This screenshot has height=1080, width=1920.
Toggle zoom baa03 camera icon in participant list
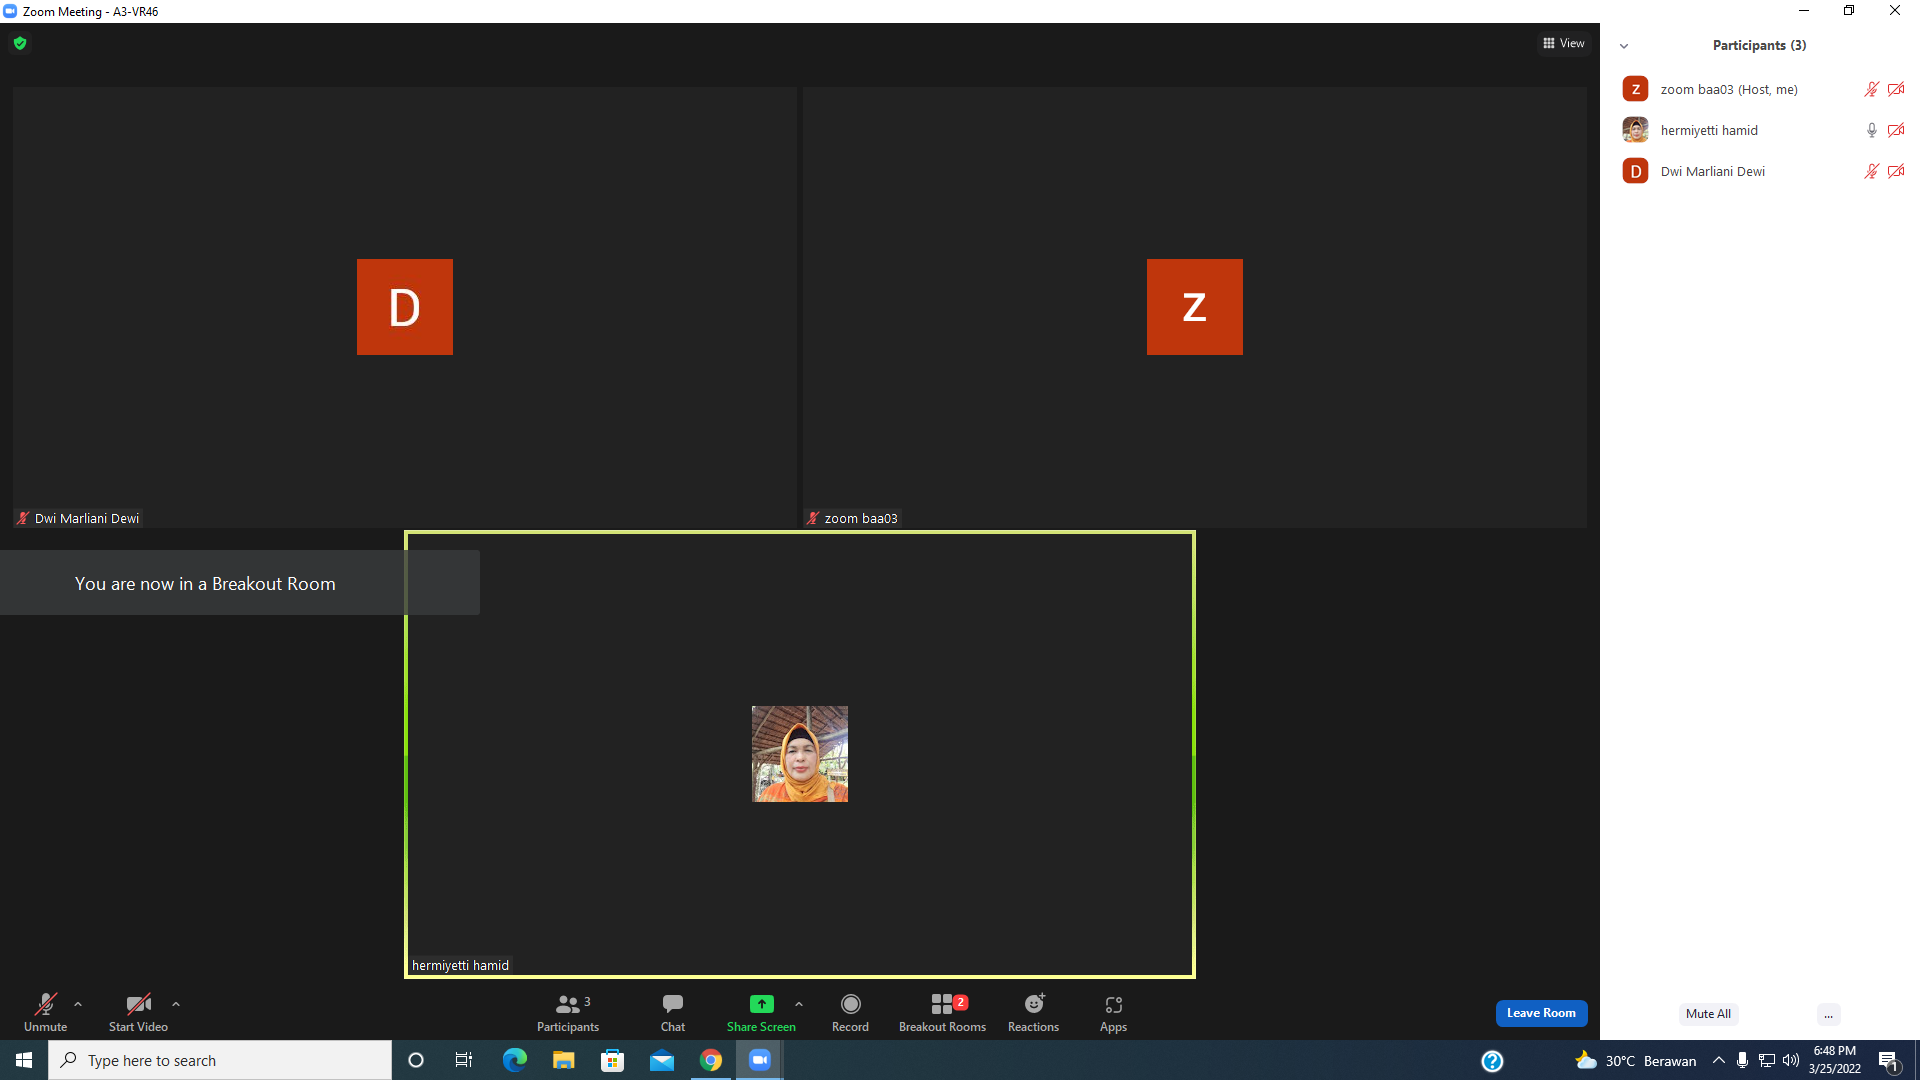pyautogui.click(x=1896, y=89)
